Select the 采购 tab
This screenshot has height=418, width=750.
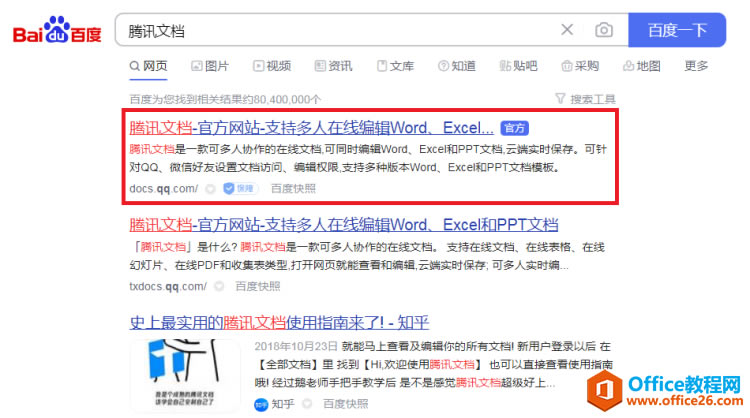[x=580, y=66]
